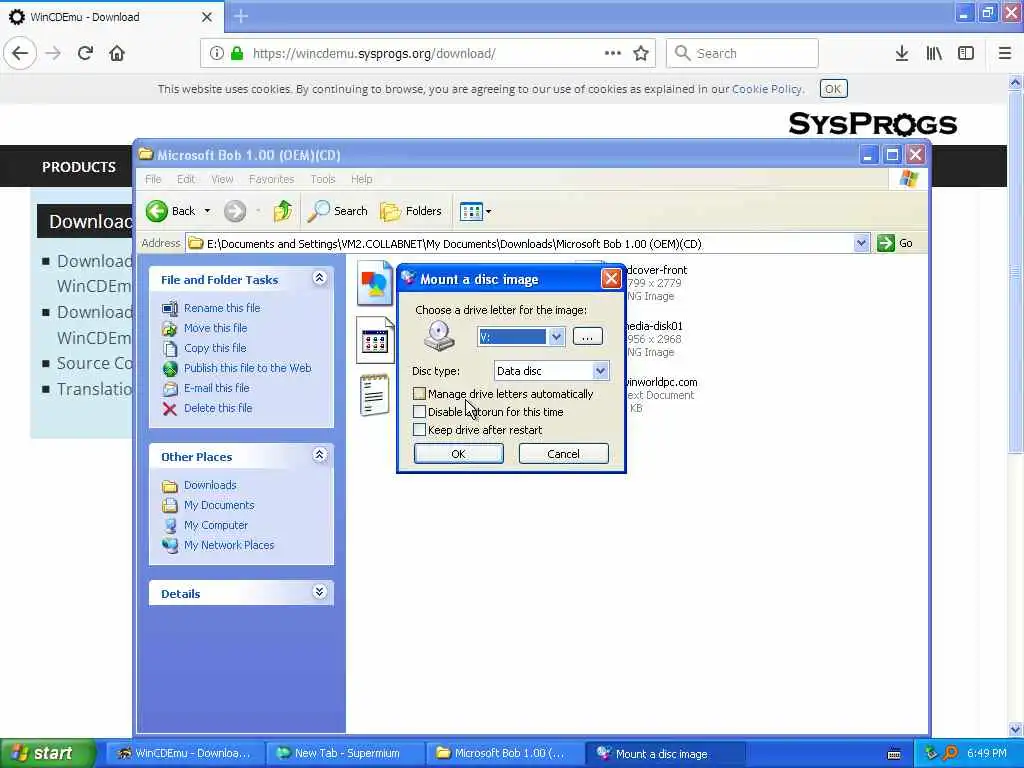The height and width of the screenshot is (768, 1024).
Task: Collapse Other Places panel
Action: click(x=319, y=455)
